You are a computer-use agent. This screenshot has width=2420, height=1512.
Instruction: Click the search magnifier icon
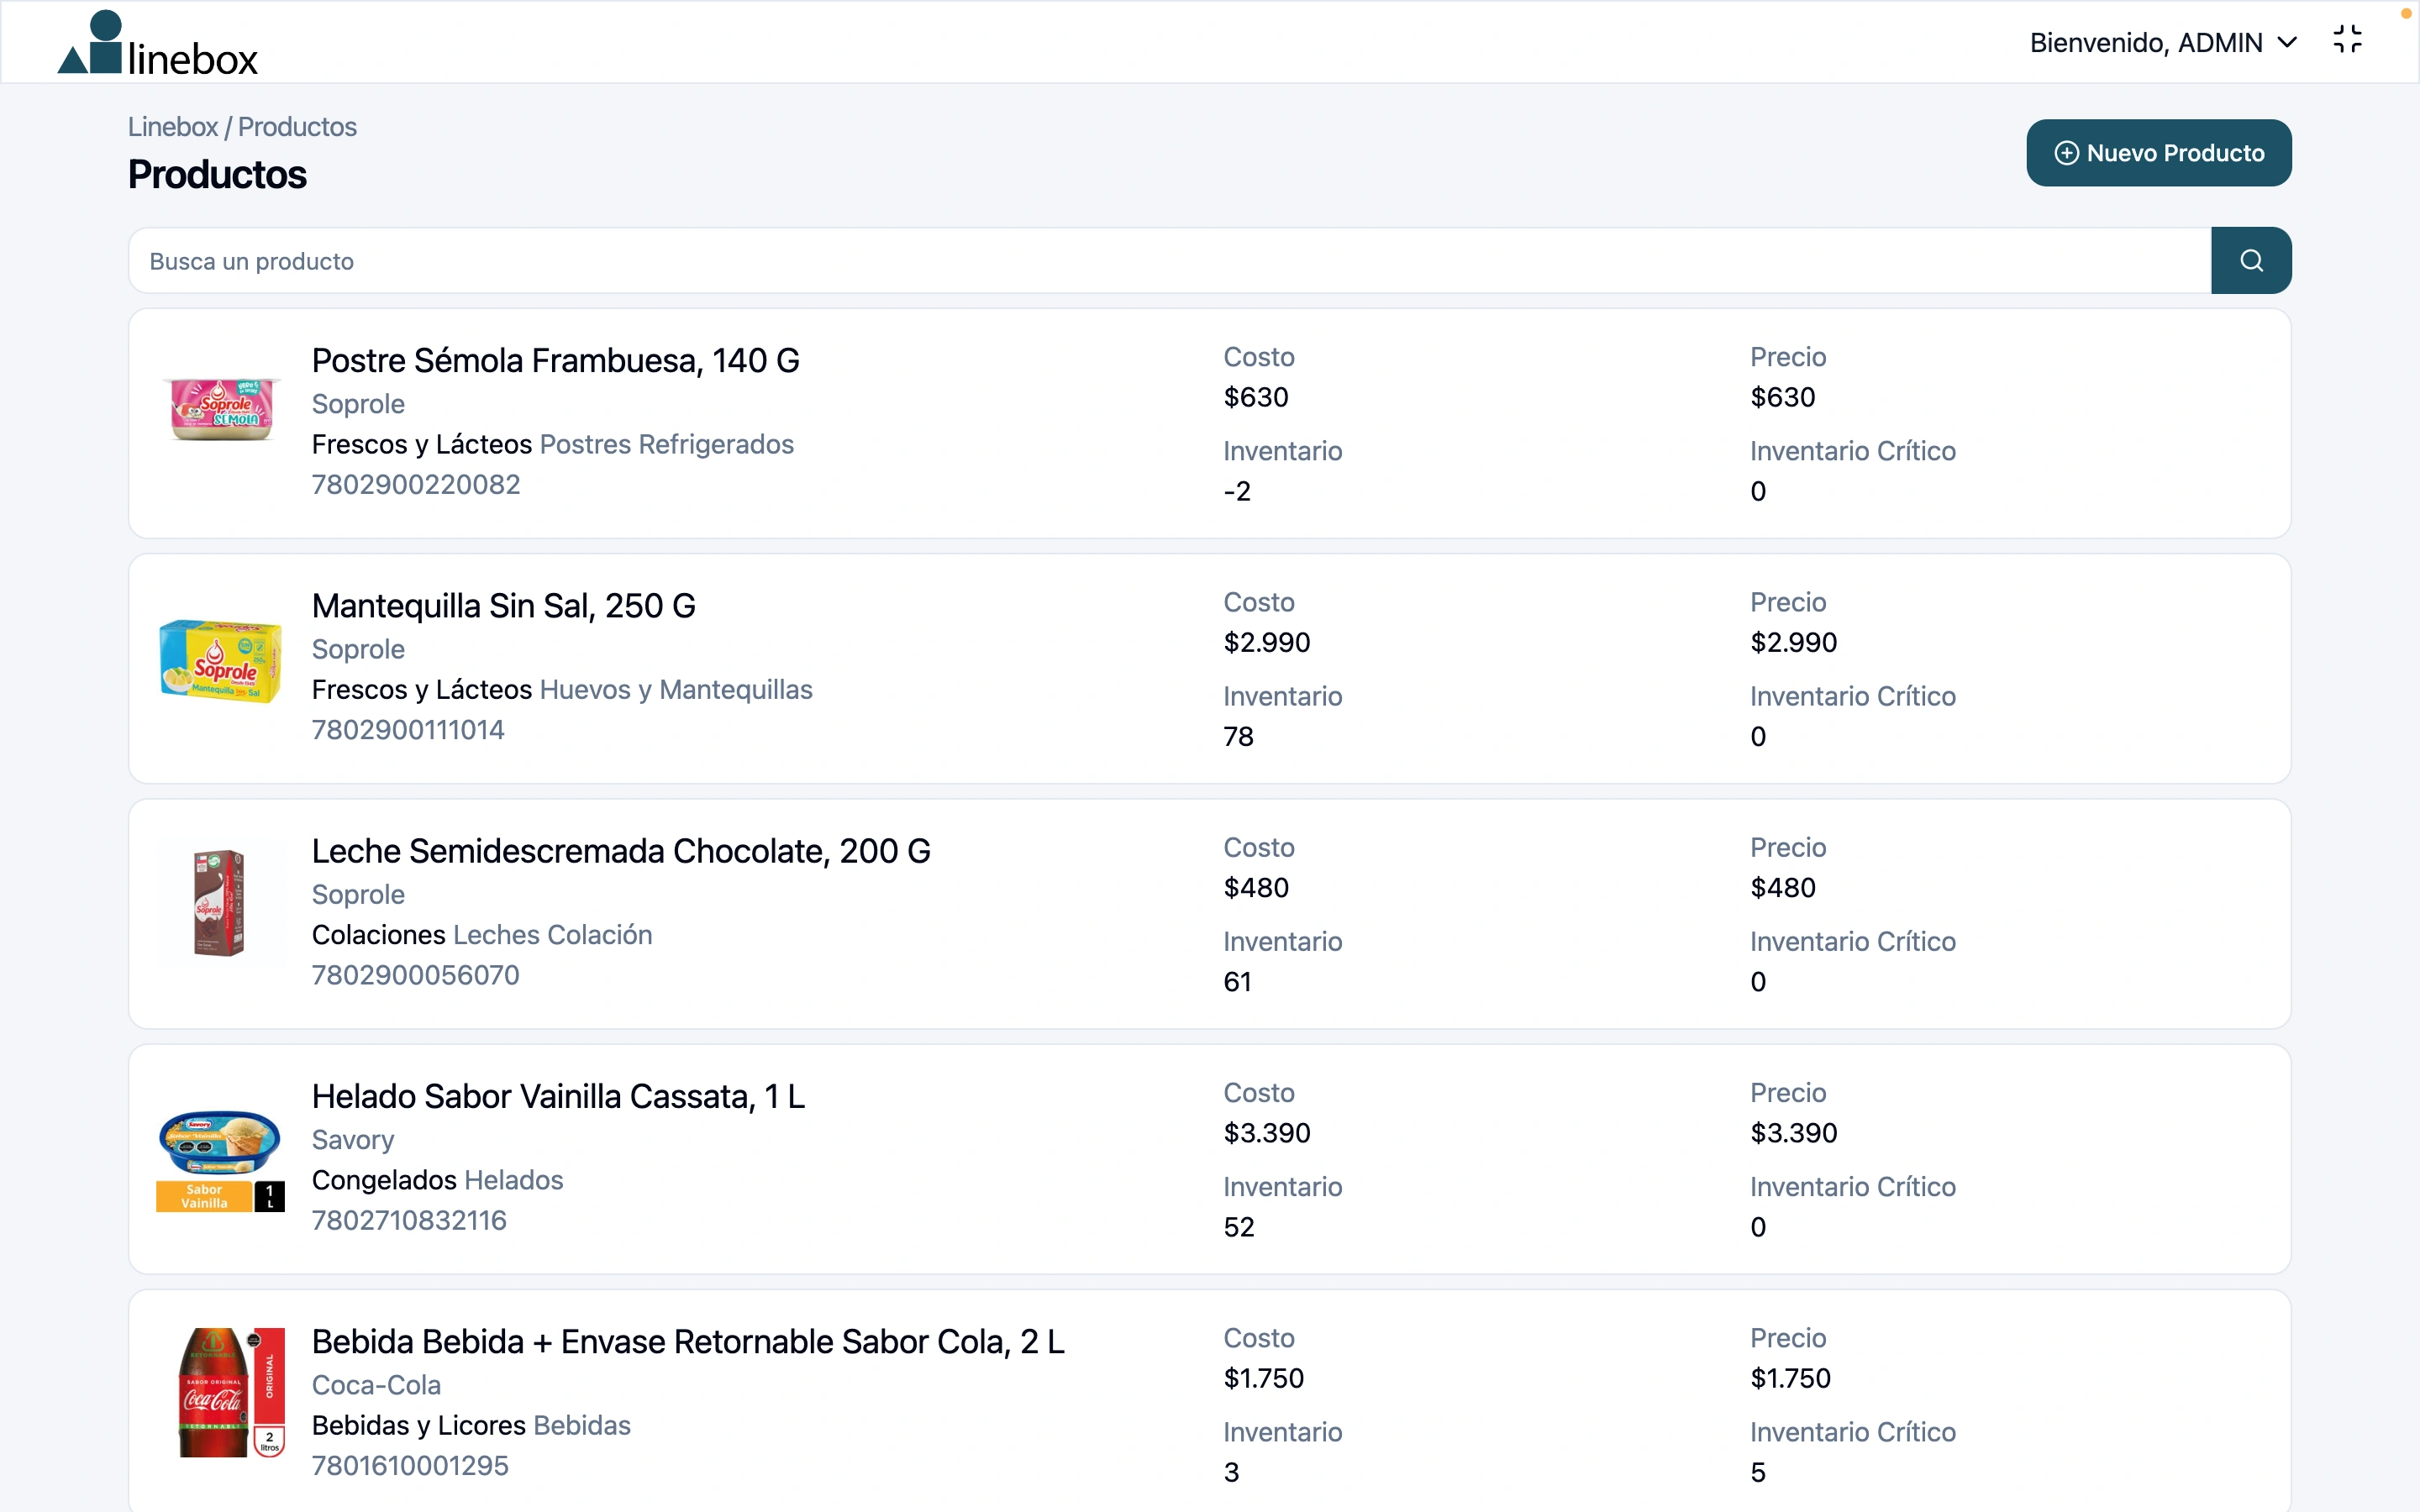pyautogui.click(x=2251, y=260)
